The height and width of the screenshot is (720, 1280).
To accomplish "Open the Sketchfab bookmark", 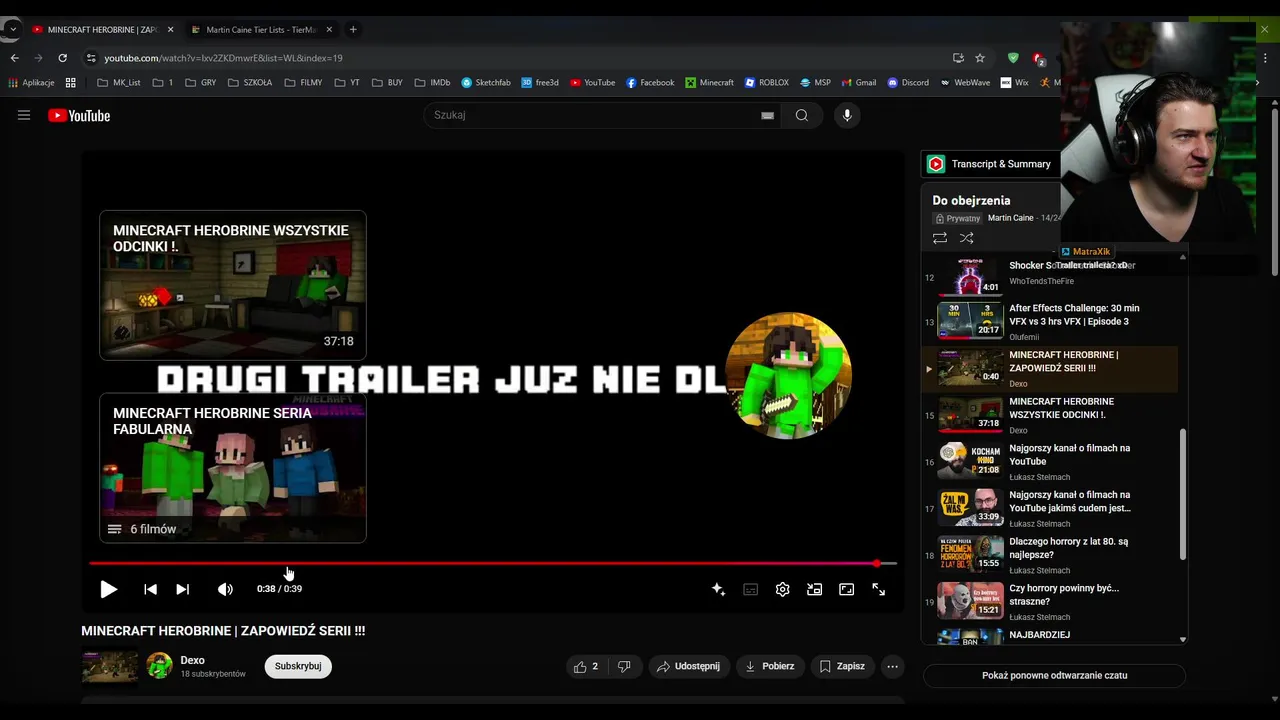I will click(486, 83).
